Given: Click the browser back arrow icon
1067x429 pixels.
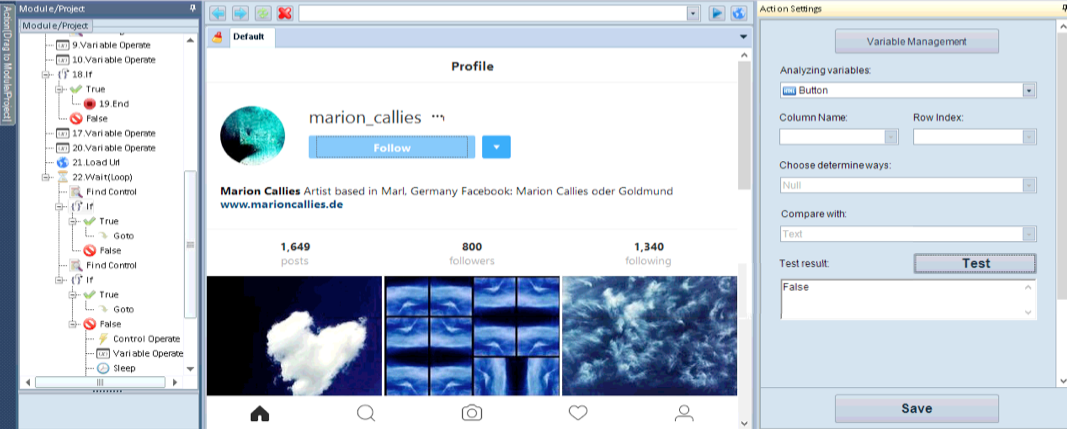Looking at the screenshot, I should coord(218,13).
